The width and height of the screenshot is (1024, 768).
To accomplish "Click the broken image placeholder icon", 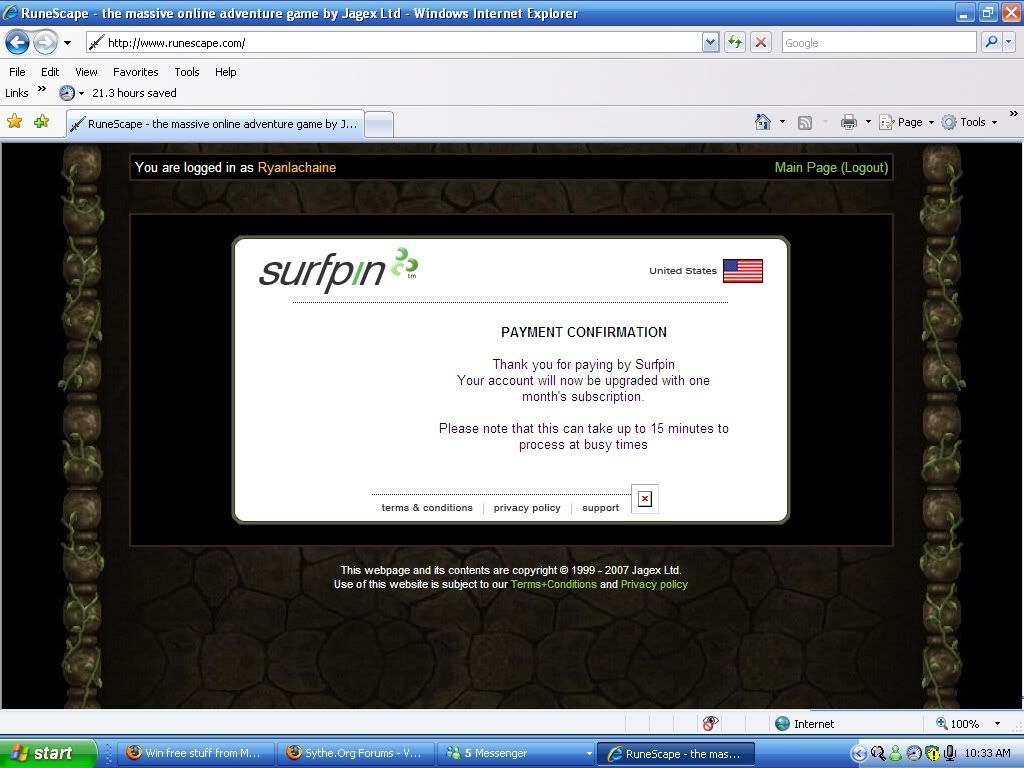I will (x=645, y=499).
